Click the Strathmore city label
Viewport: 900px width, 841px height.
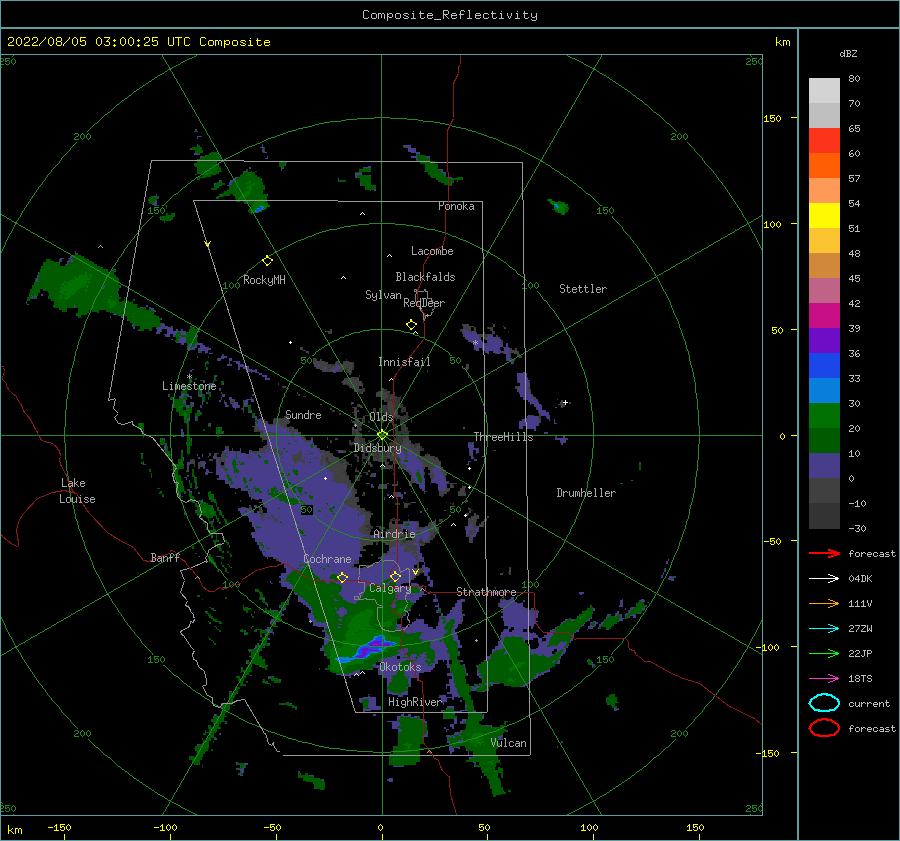pyautogui.click(x=486, y=592)
